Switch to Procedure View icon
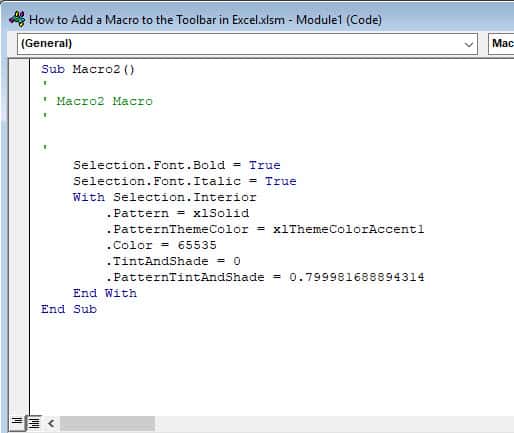The image size is (514, 433). [17, 422]
